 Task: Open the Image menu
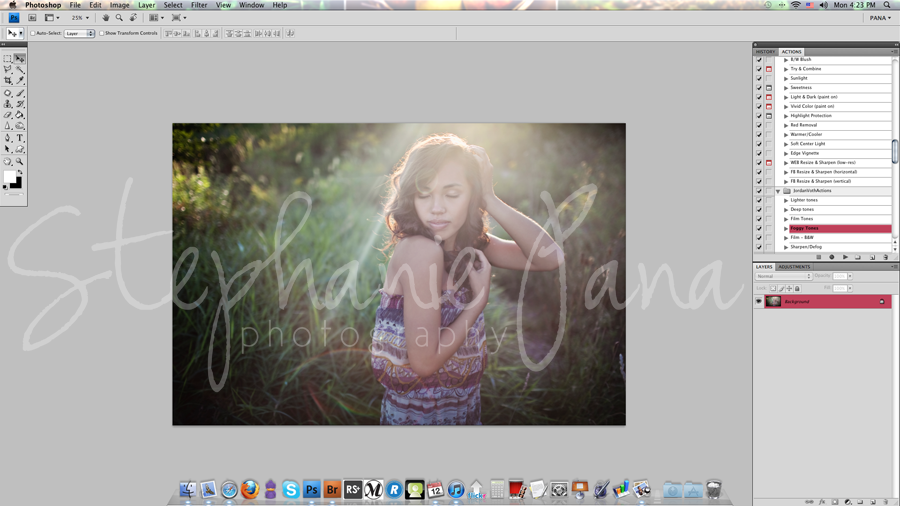119,5
